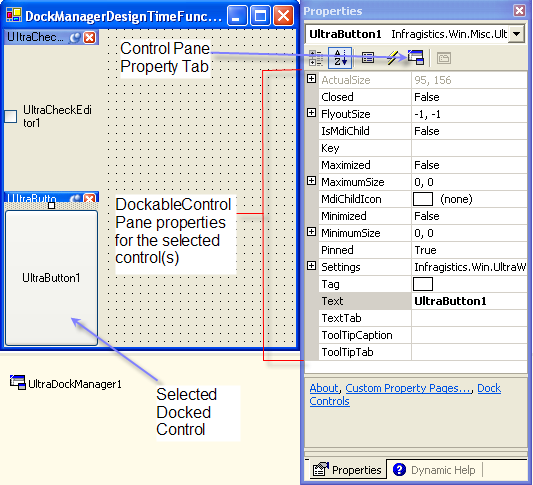
Task: Close the DockManagerDesignTimeFunc form window
Action: point(283,16)
